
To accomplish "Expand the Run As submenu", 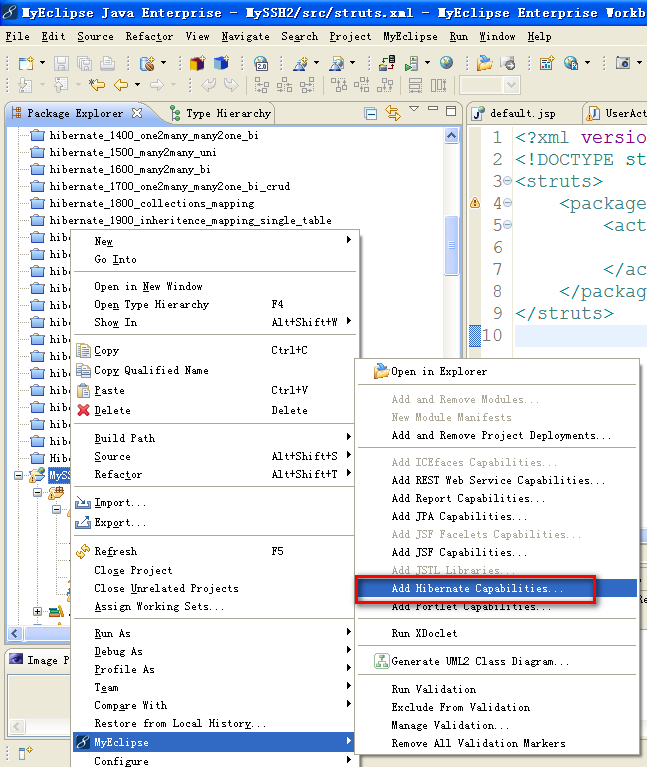I will 215,633.
